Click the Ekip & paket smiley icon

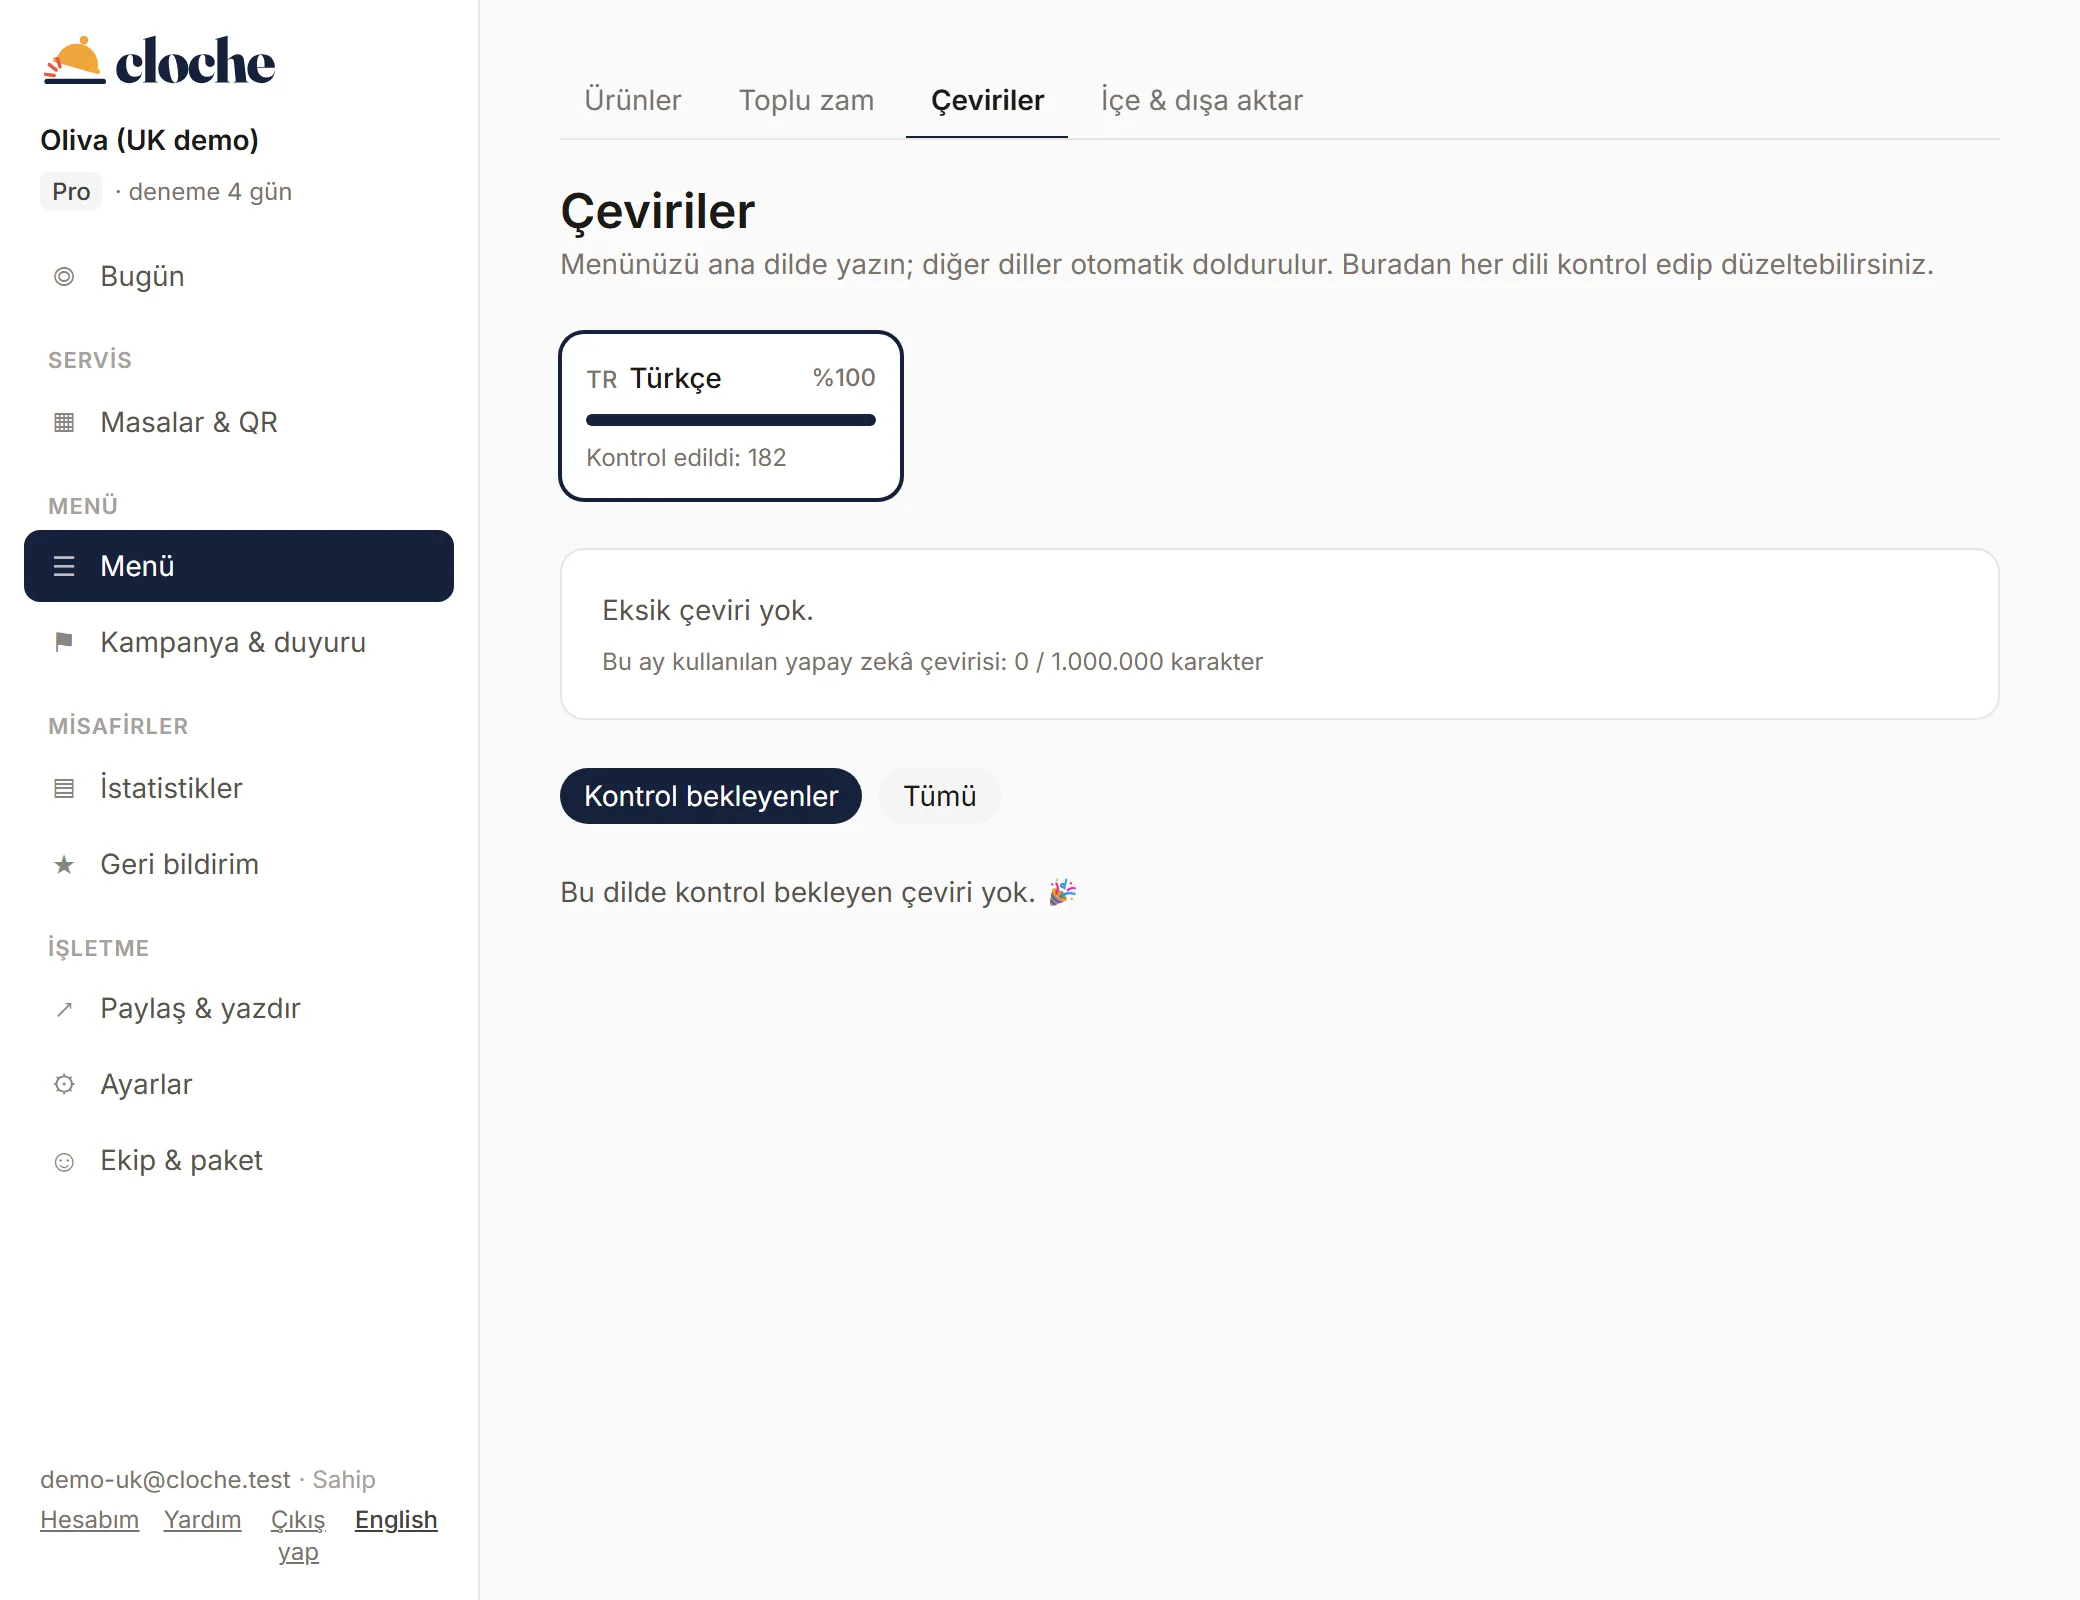tap(64, 1161)
